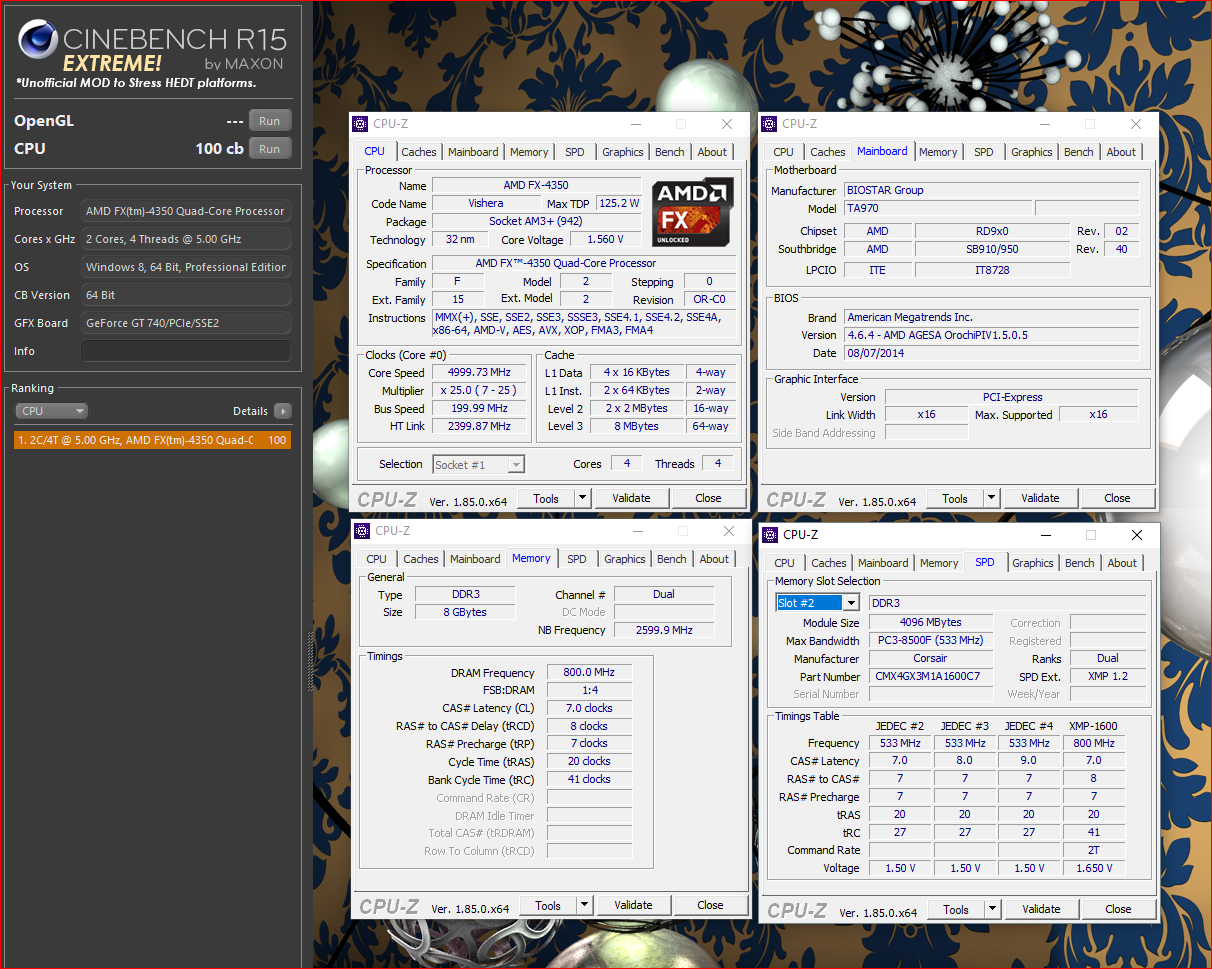This screenshot has width=1212, height=969.
Task: Click the chipset value 'RD9x0'
Action: [x=991, y=231]
